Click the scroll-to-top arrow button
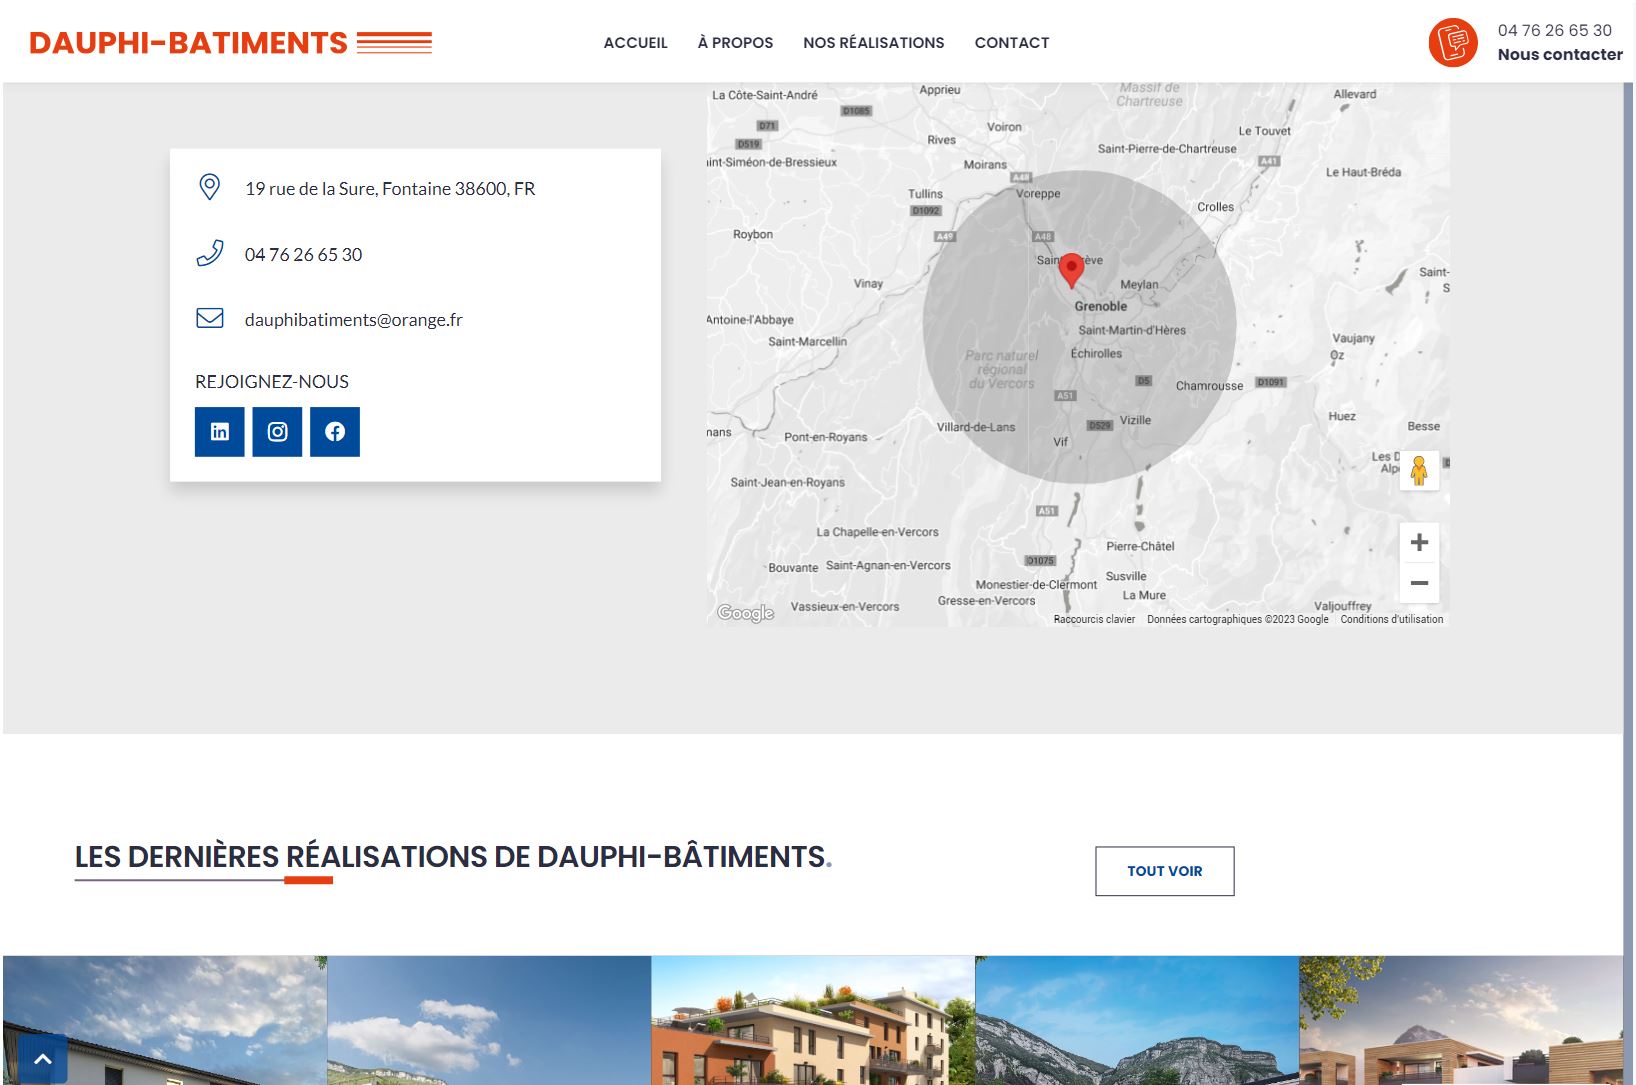 pos(42,1059)
